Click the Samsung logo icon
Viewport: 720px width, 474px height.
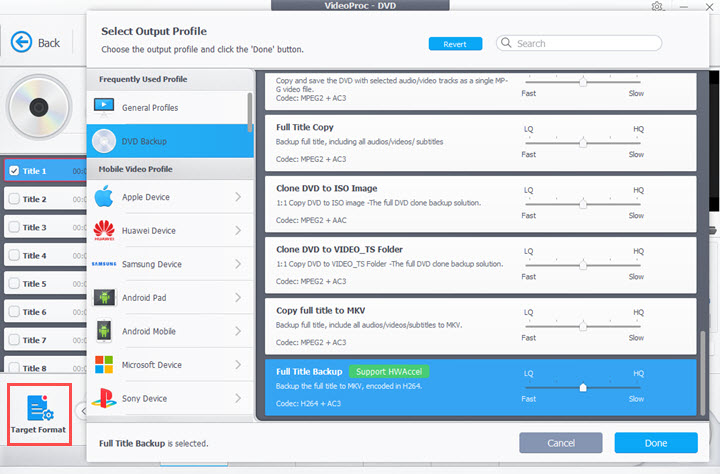(x=104, y=264)
